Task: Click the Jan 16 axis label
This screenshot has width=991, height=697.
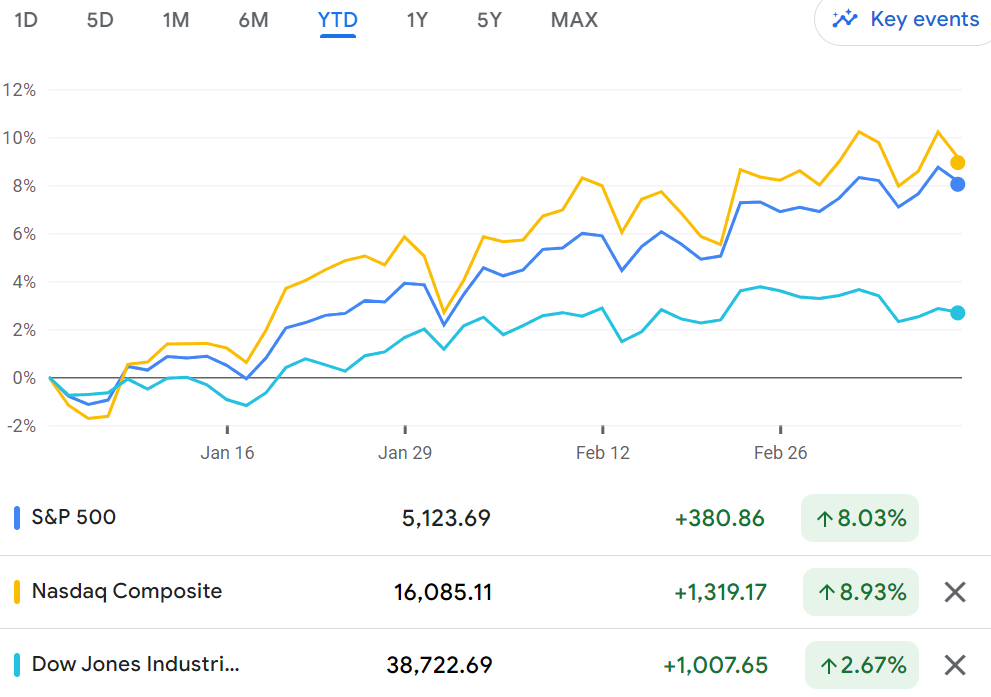Action: tap(227, 453)
